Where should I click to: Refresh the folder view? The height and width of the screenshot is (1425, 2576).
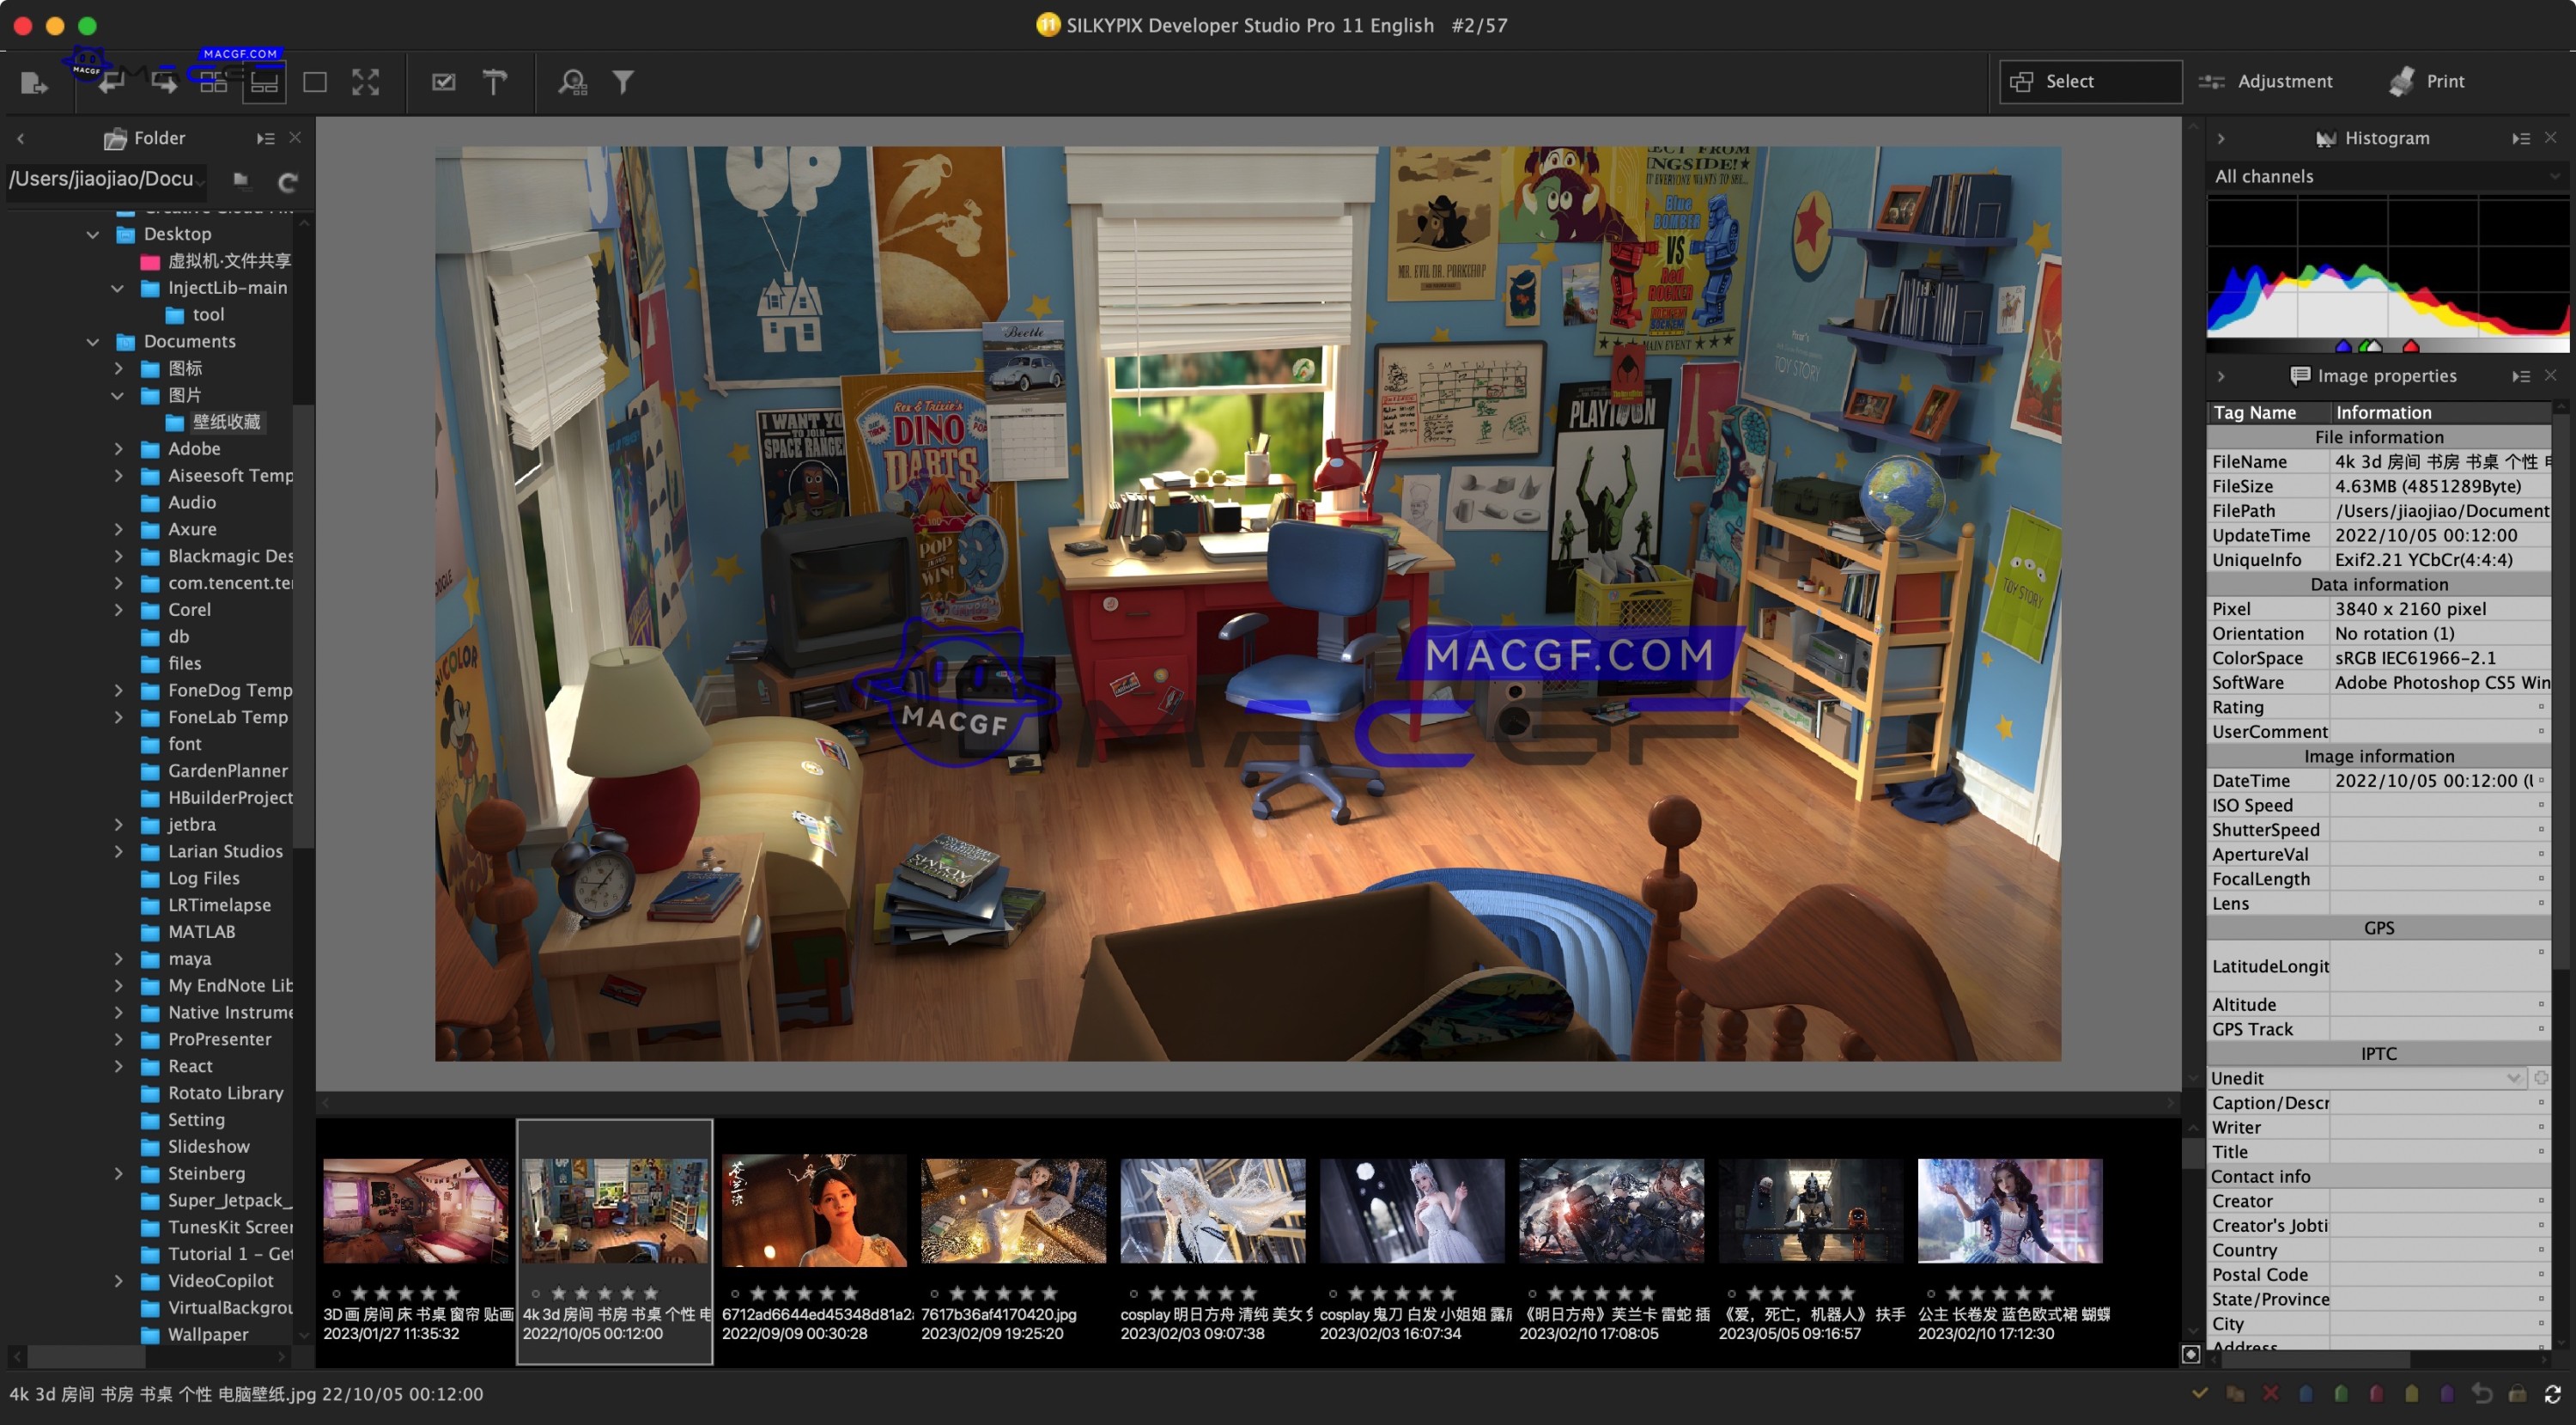click(x=287, y=182)
